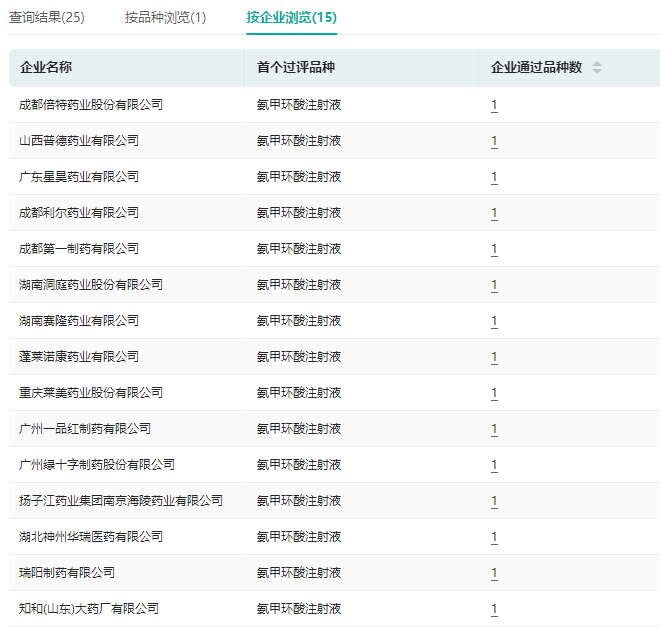Click count link for 山西普德药业有限公司
660x627 pixels.
tap(494, 141)
